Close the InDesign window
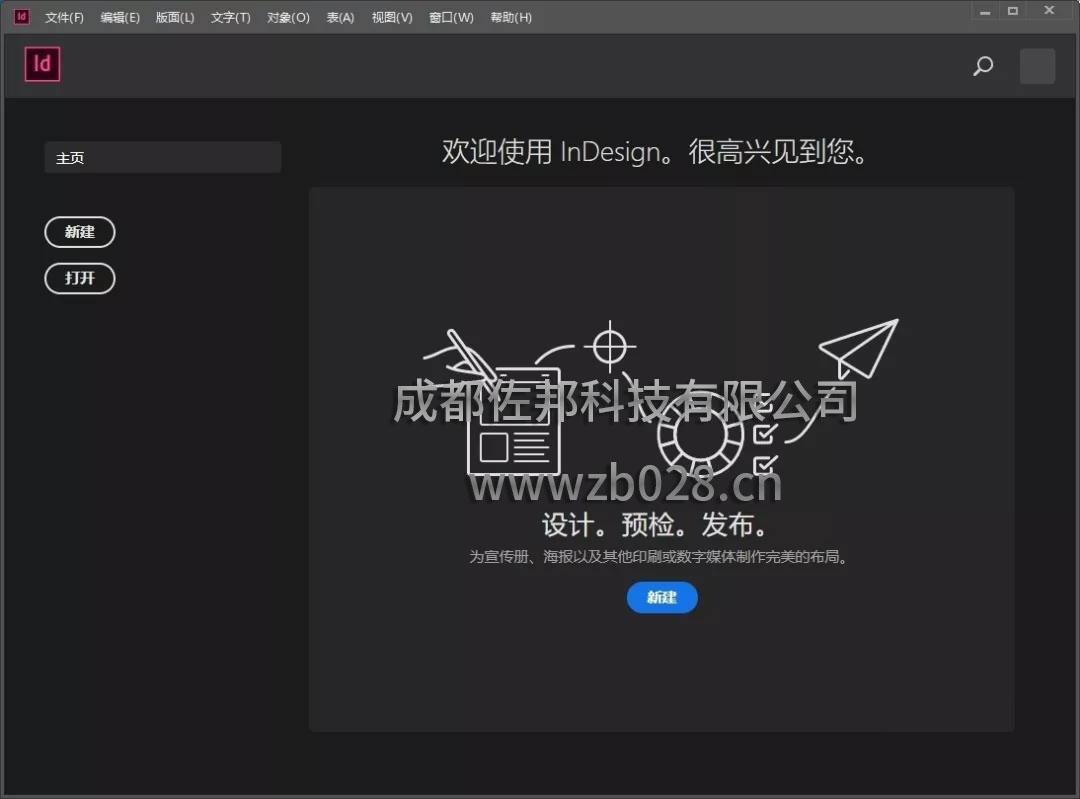1080x799 pixels. [x=1049, y=10]
